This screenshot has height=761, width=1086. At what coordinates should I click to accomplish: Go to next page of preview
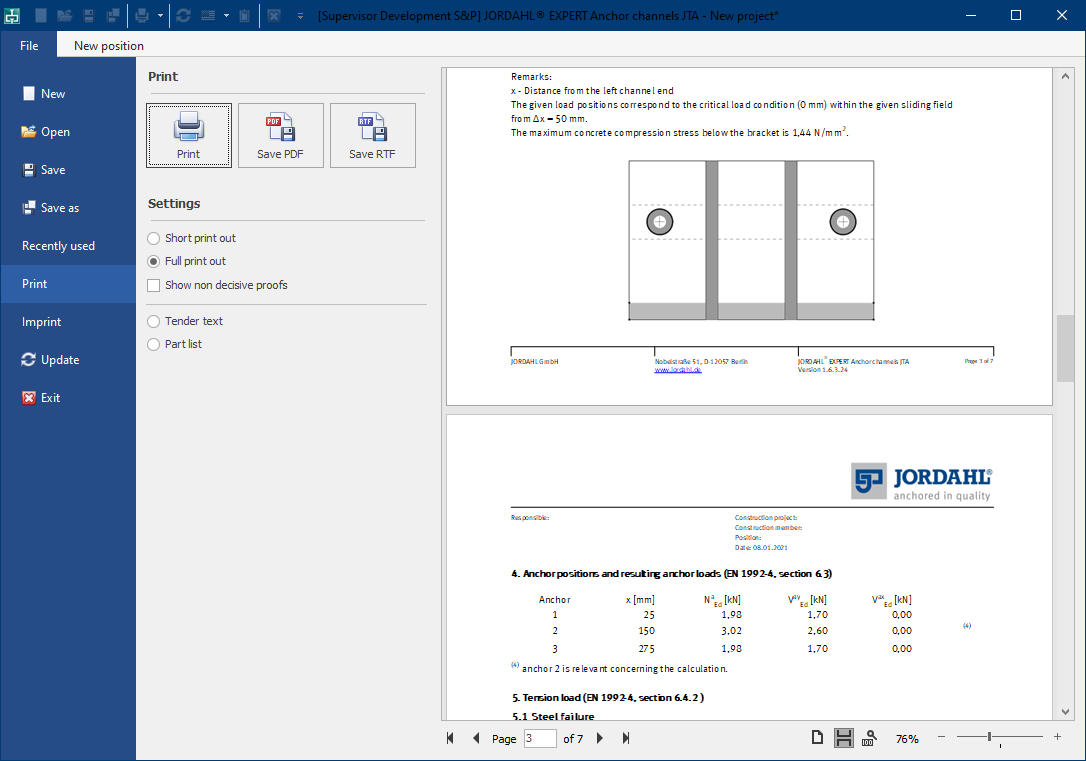point(600,738)
